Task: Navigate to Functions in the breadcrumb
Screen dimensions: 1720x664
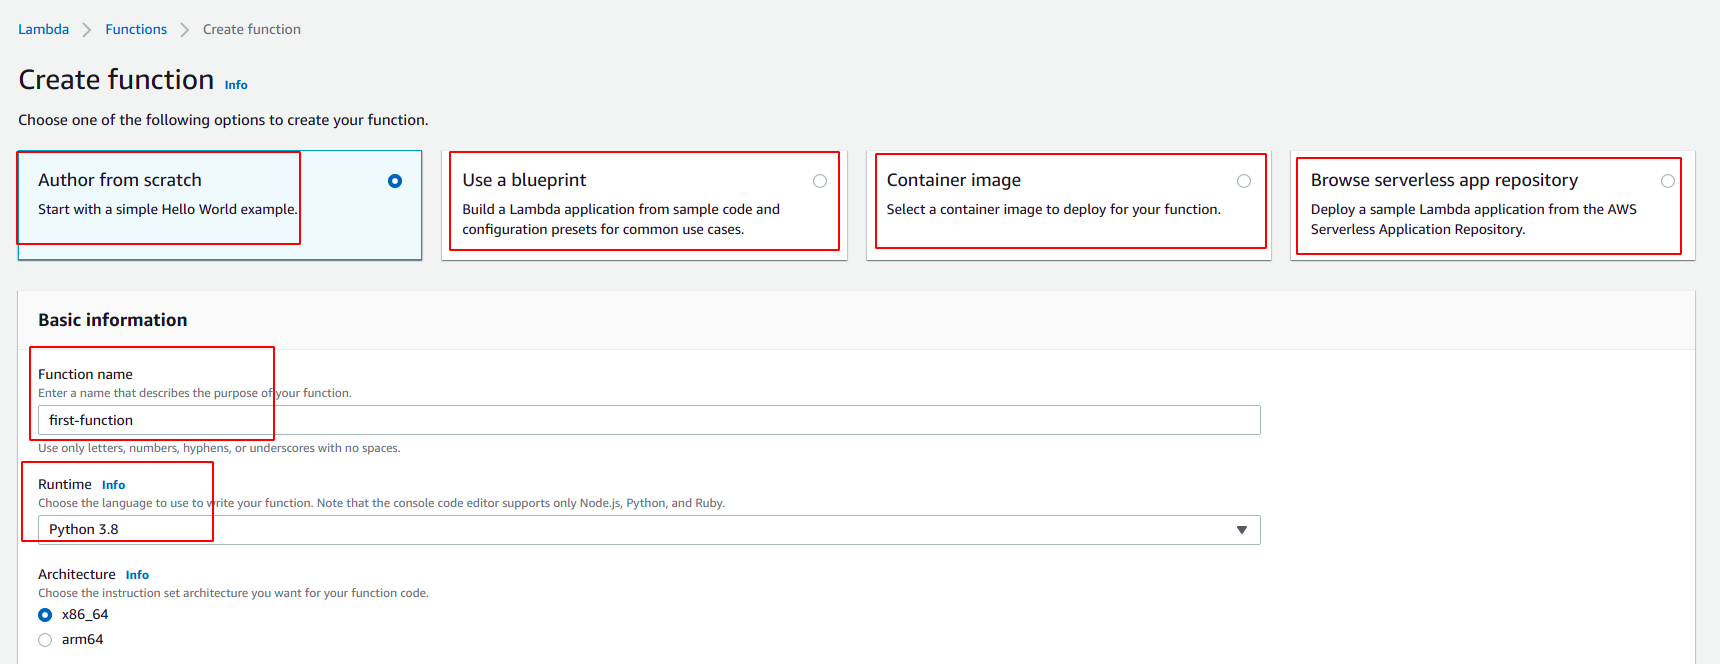Action: [136, 30]
